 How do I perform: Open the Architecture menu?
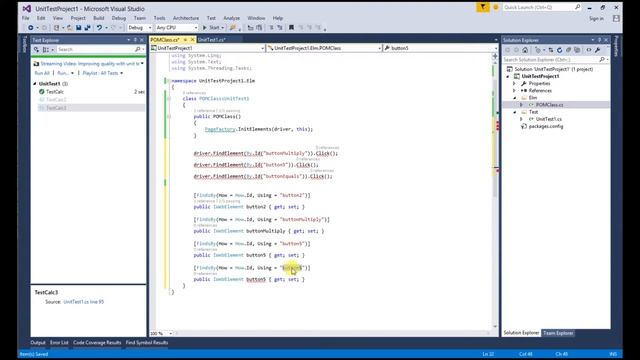coord(186,18)
